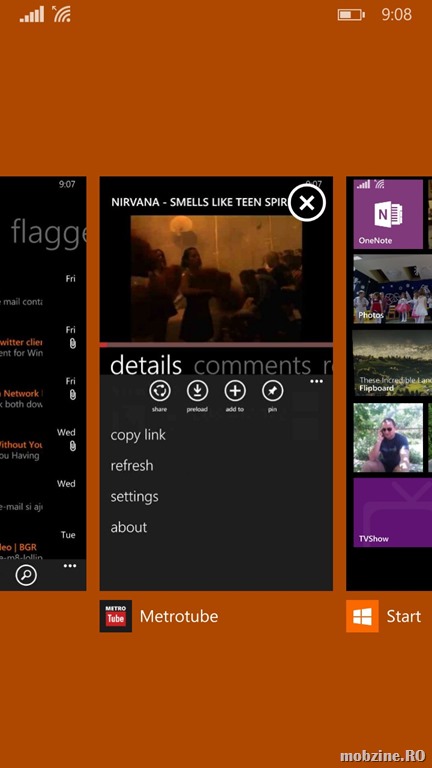Click the Start label
432x768 pixels.
tap(404, 616)
